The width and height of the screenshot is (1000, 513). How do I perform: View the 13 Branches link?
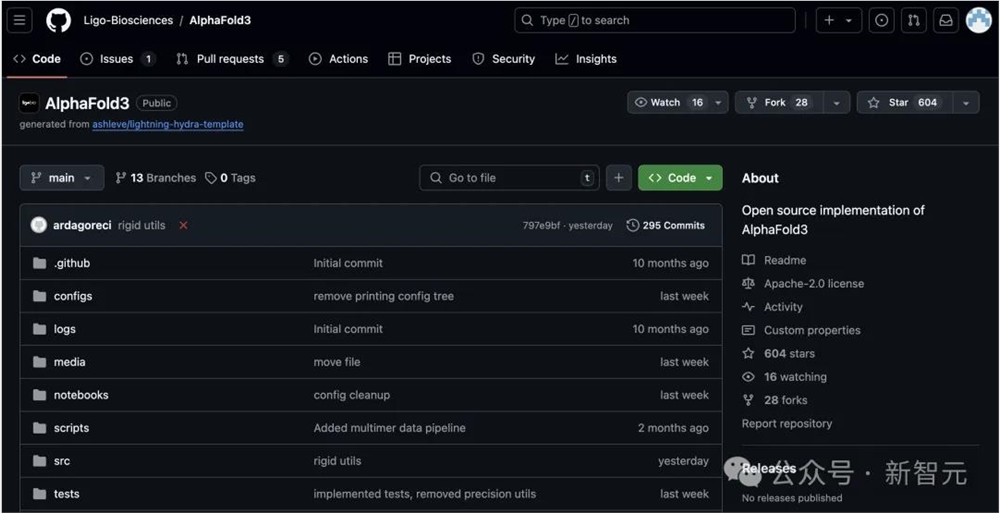156,178
